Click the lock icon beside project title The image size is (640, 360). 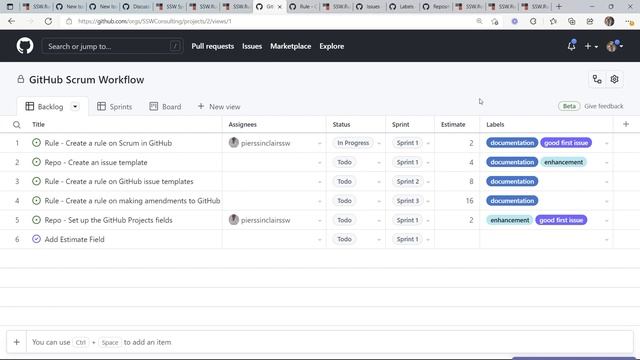click(20, 79)
